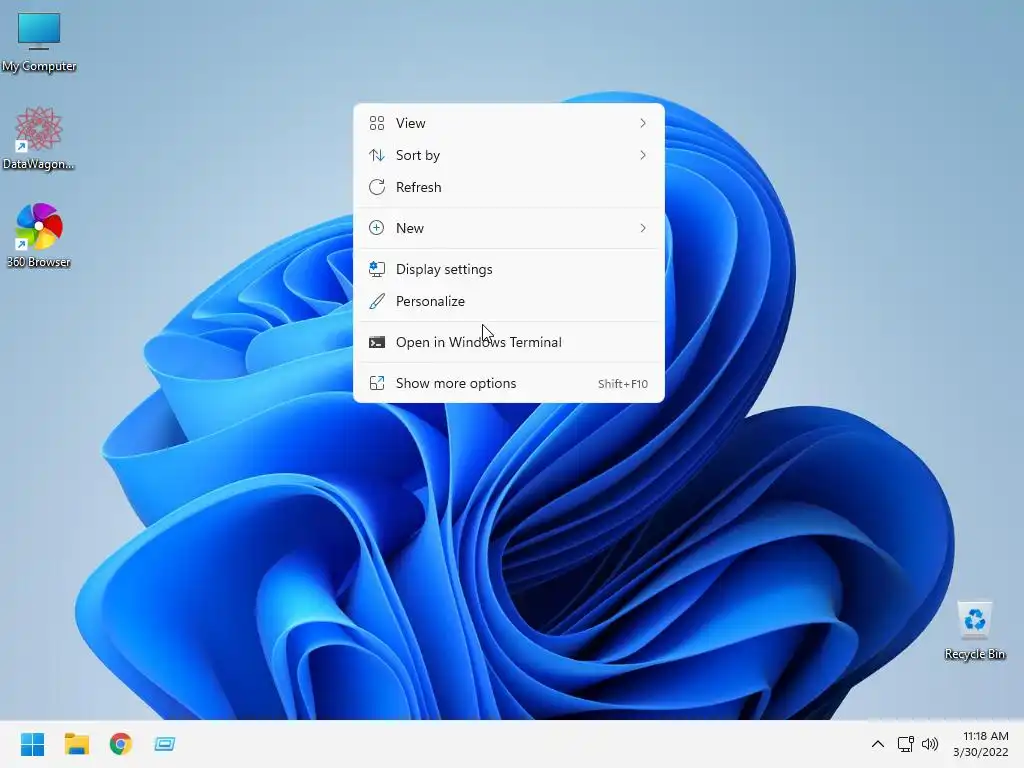Open the Windows Start menu
1024x768 pixels.
[x=32, y=744]
